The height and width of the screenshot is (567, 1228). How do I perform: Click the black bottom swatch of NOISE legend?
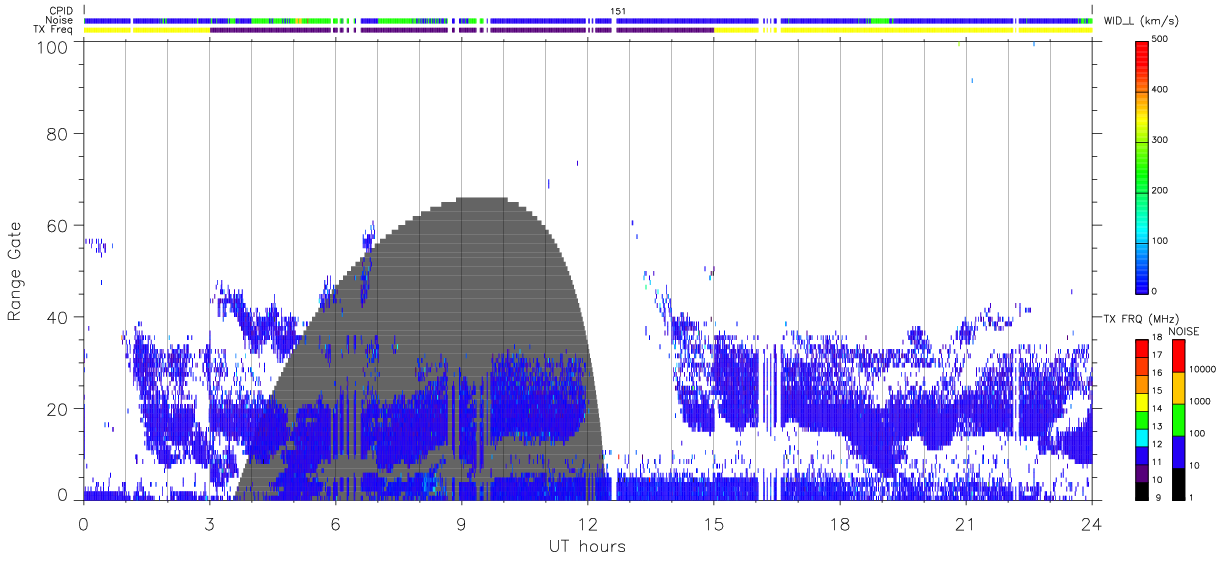[1178, 484]
